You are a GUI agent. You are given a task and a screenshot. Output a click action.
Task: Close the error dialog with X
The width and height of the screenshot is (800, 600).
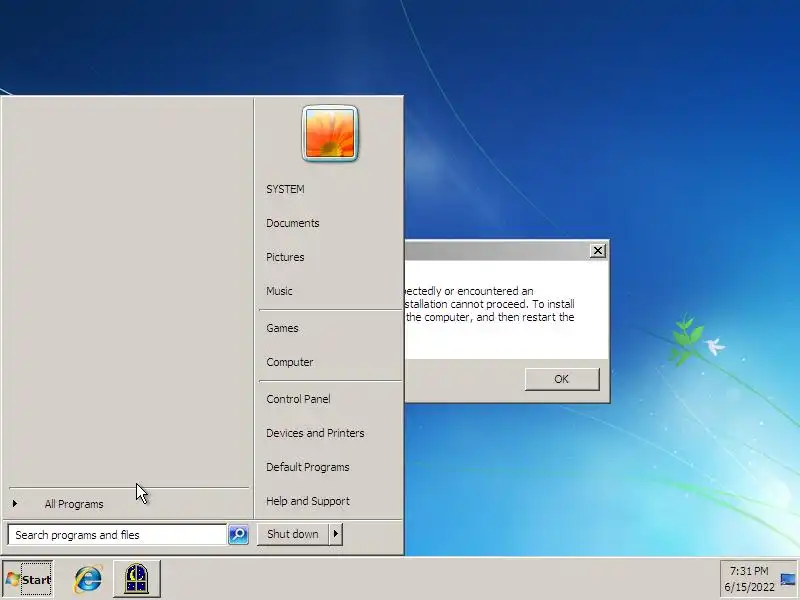coord(597,251)
